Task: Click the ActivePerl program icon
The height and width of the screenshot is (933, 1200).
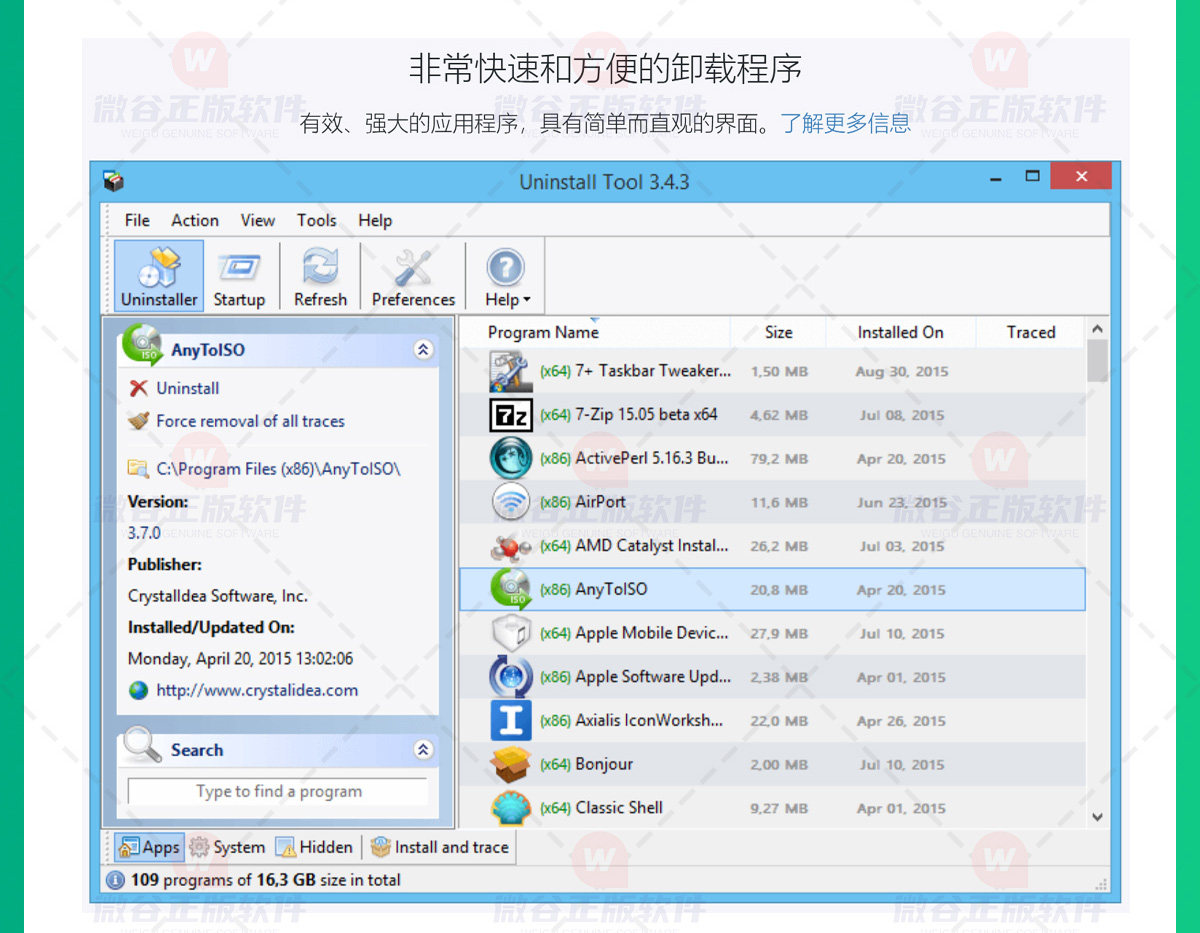Action: pyautogui.click(x=510, y=458)
